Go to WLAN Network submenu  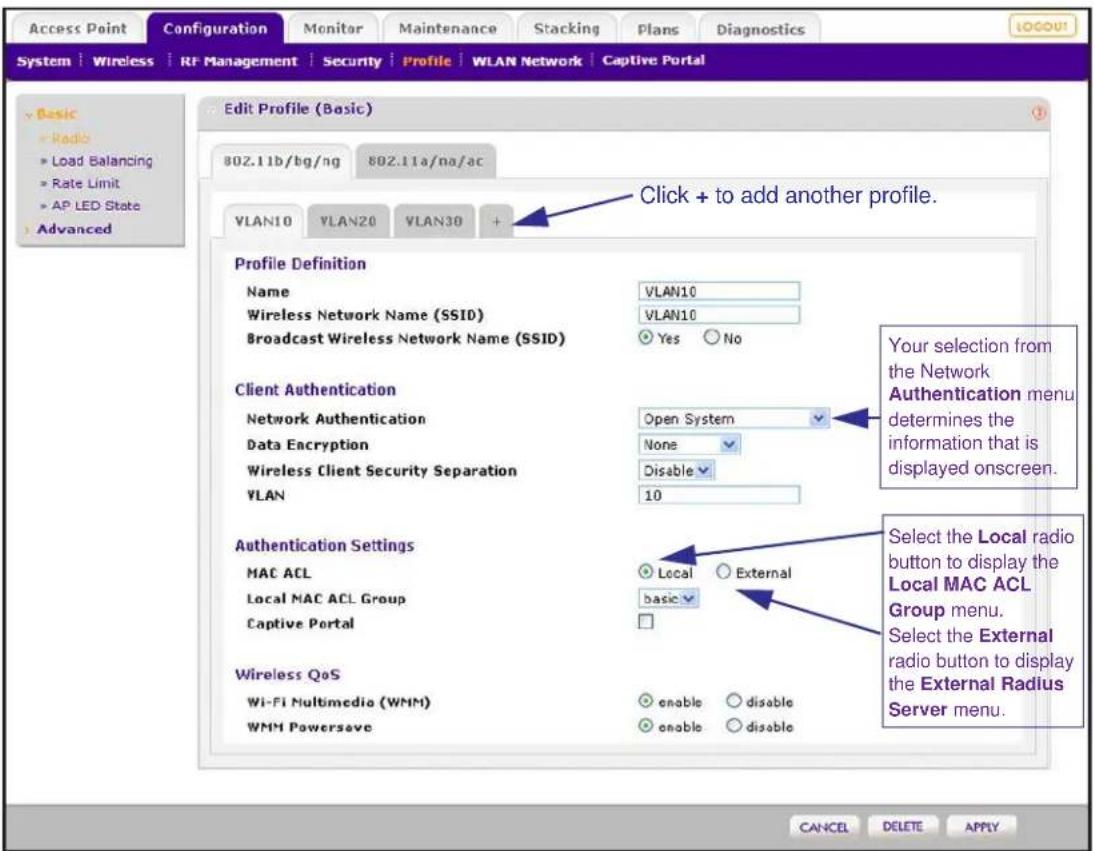[x=527, y=61]
